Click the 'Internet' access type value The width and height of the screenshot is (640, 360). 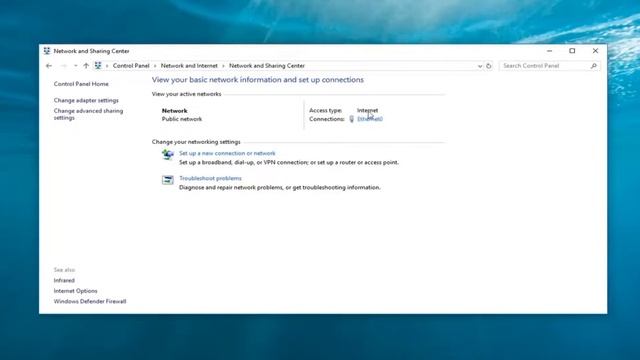(x=367, y=110)
